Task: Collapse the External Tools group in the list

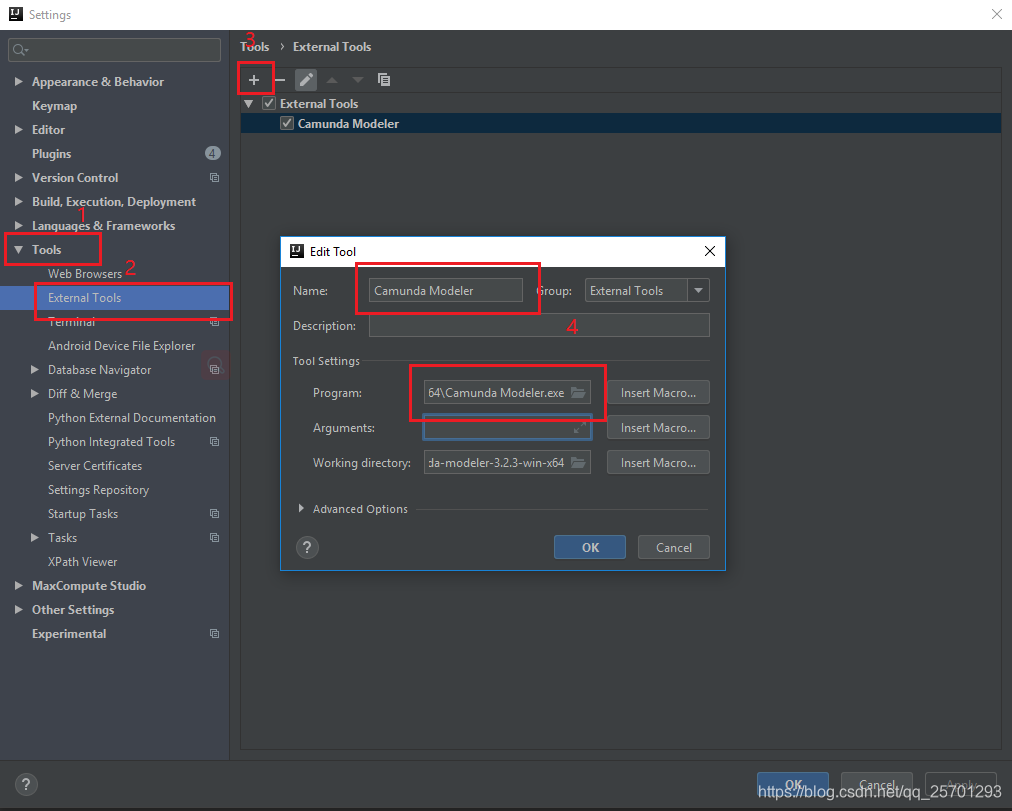Action: [x=248, y=104]
